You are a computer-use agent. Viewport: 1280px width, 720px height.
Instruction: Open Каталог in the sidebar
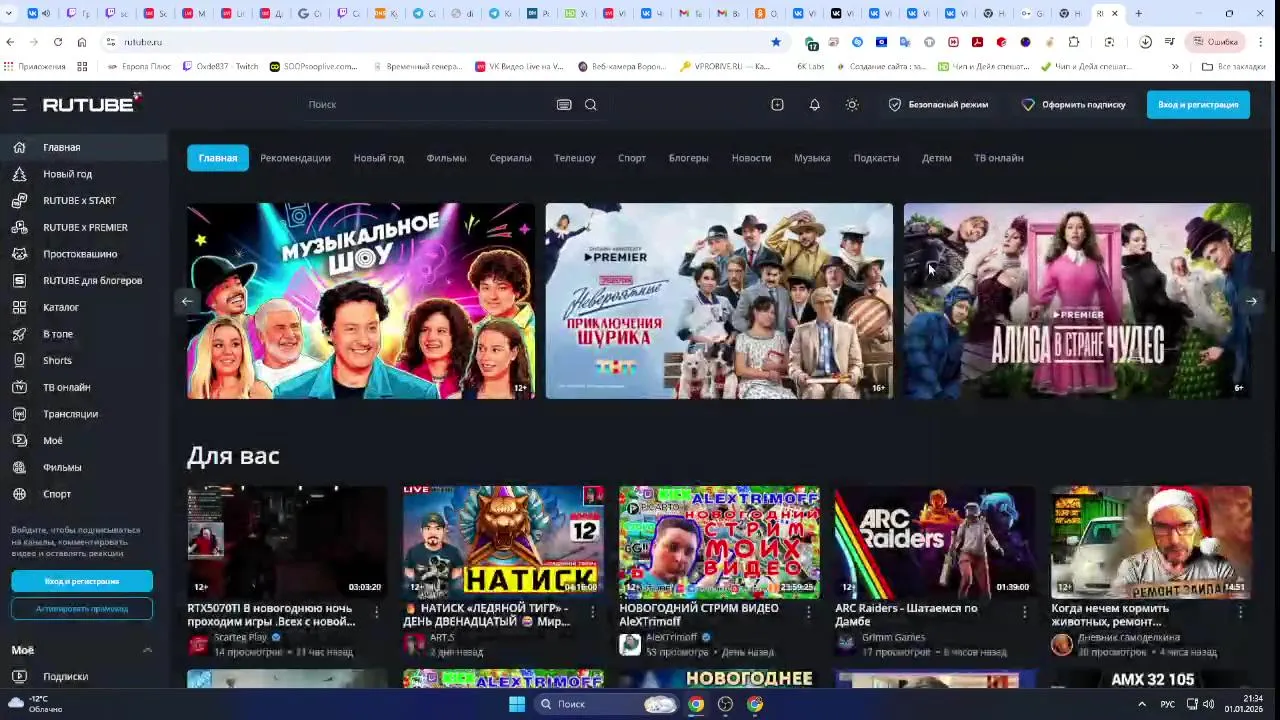(x=84, y=307)
